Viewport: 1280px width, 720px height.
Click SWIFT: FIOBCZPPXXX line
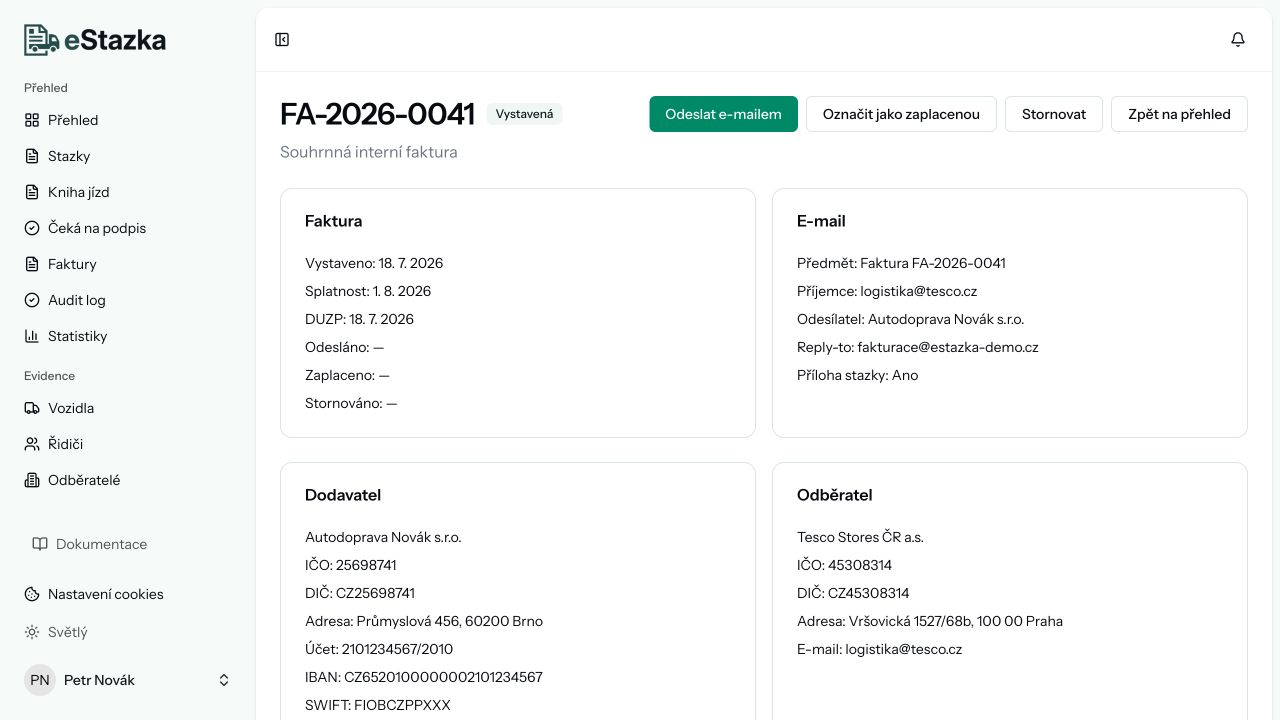pyautogui.click(x=378, y=705)
